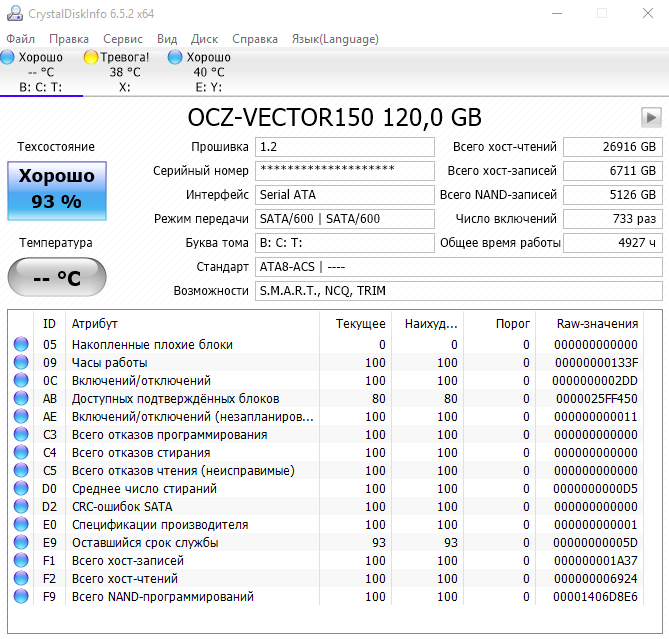Click the Буква тома field
The width and height of the screenshot is (669, 639).
pos(345,243)
